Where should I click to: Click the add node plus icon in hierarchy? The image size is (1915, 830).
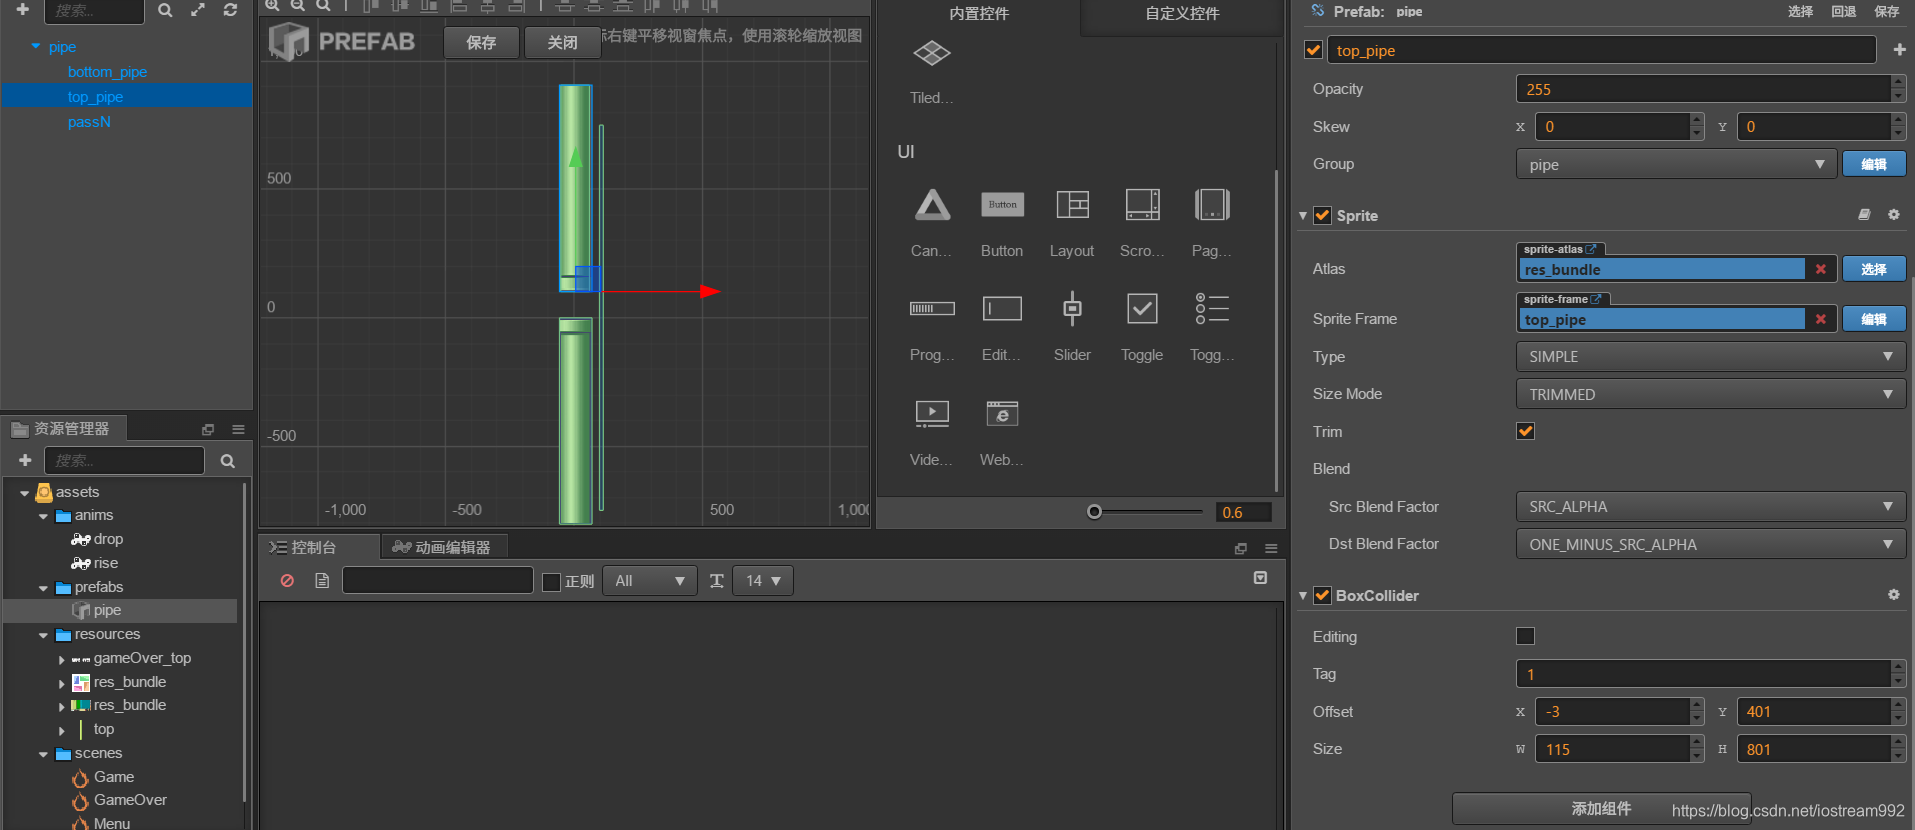[x=22, y=10]
